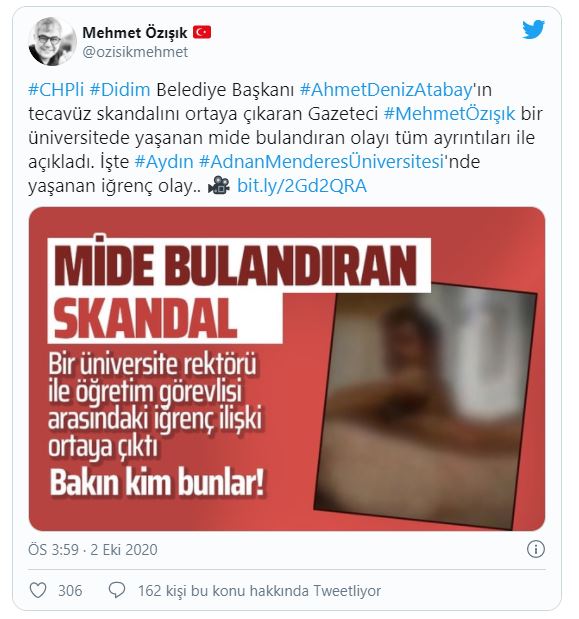The width and height of the screenshot is (579, 619).
Task: Open the #Didim hashtag
Action: [120, 90]
